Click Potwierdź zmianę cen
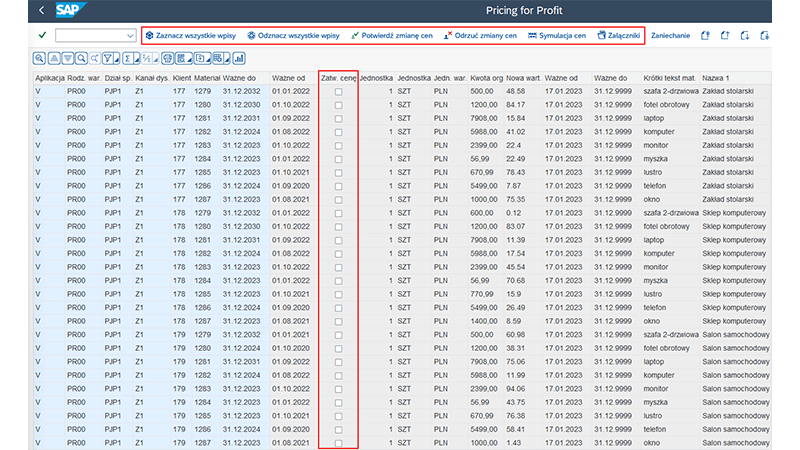The image size is (800, 450). 392,35
